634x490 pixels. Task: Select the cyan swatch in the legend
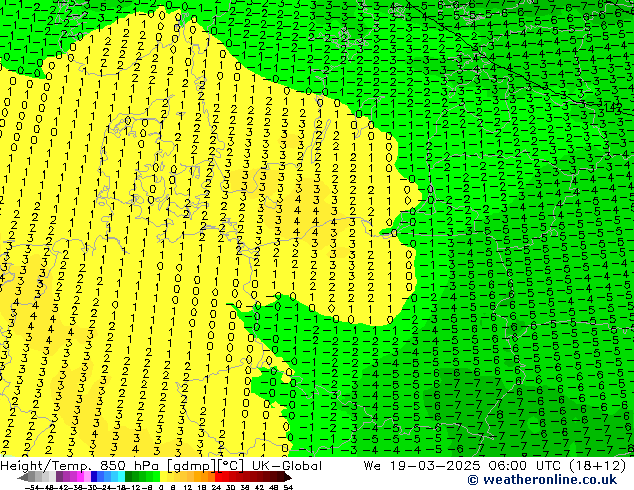(x=121, y=477)
